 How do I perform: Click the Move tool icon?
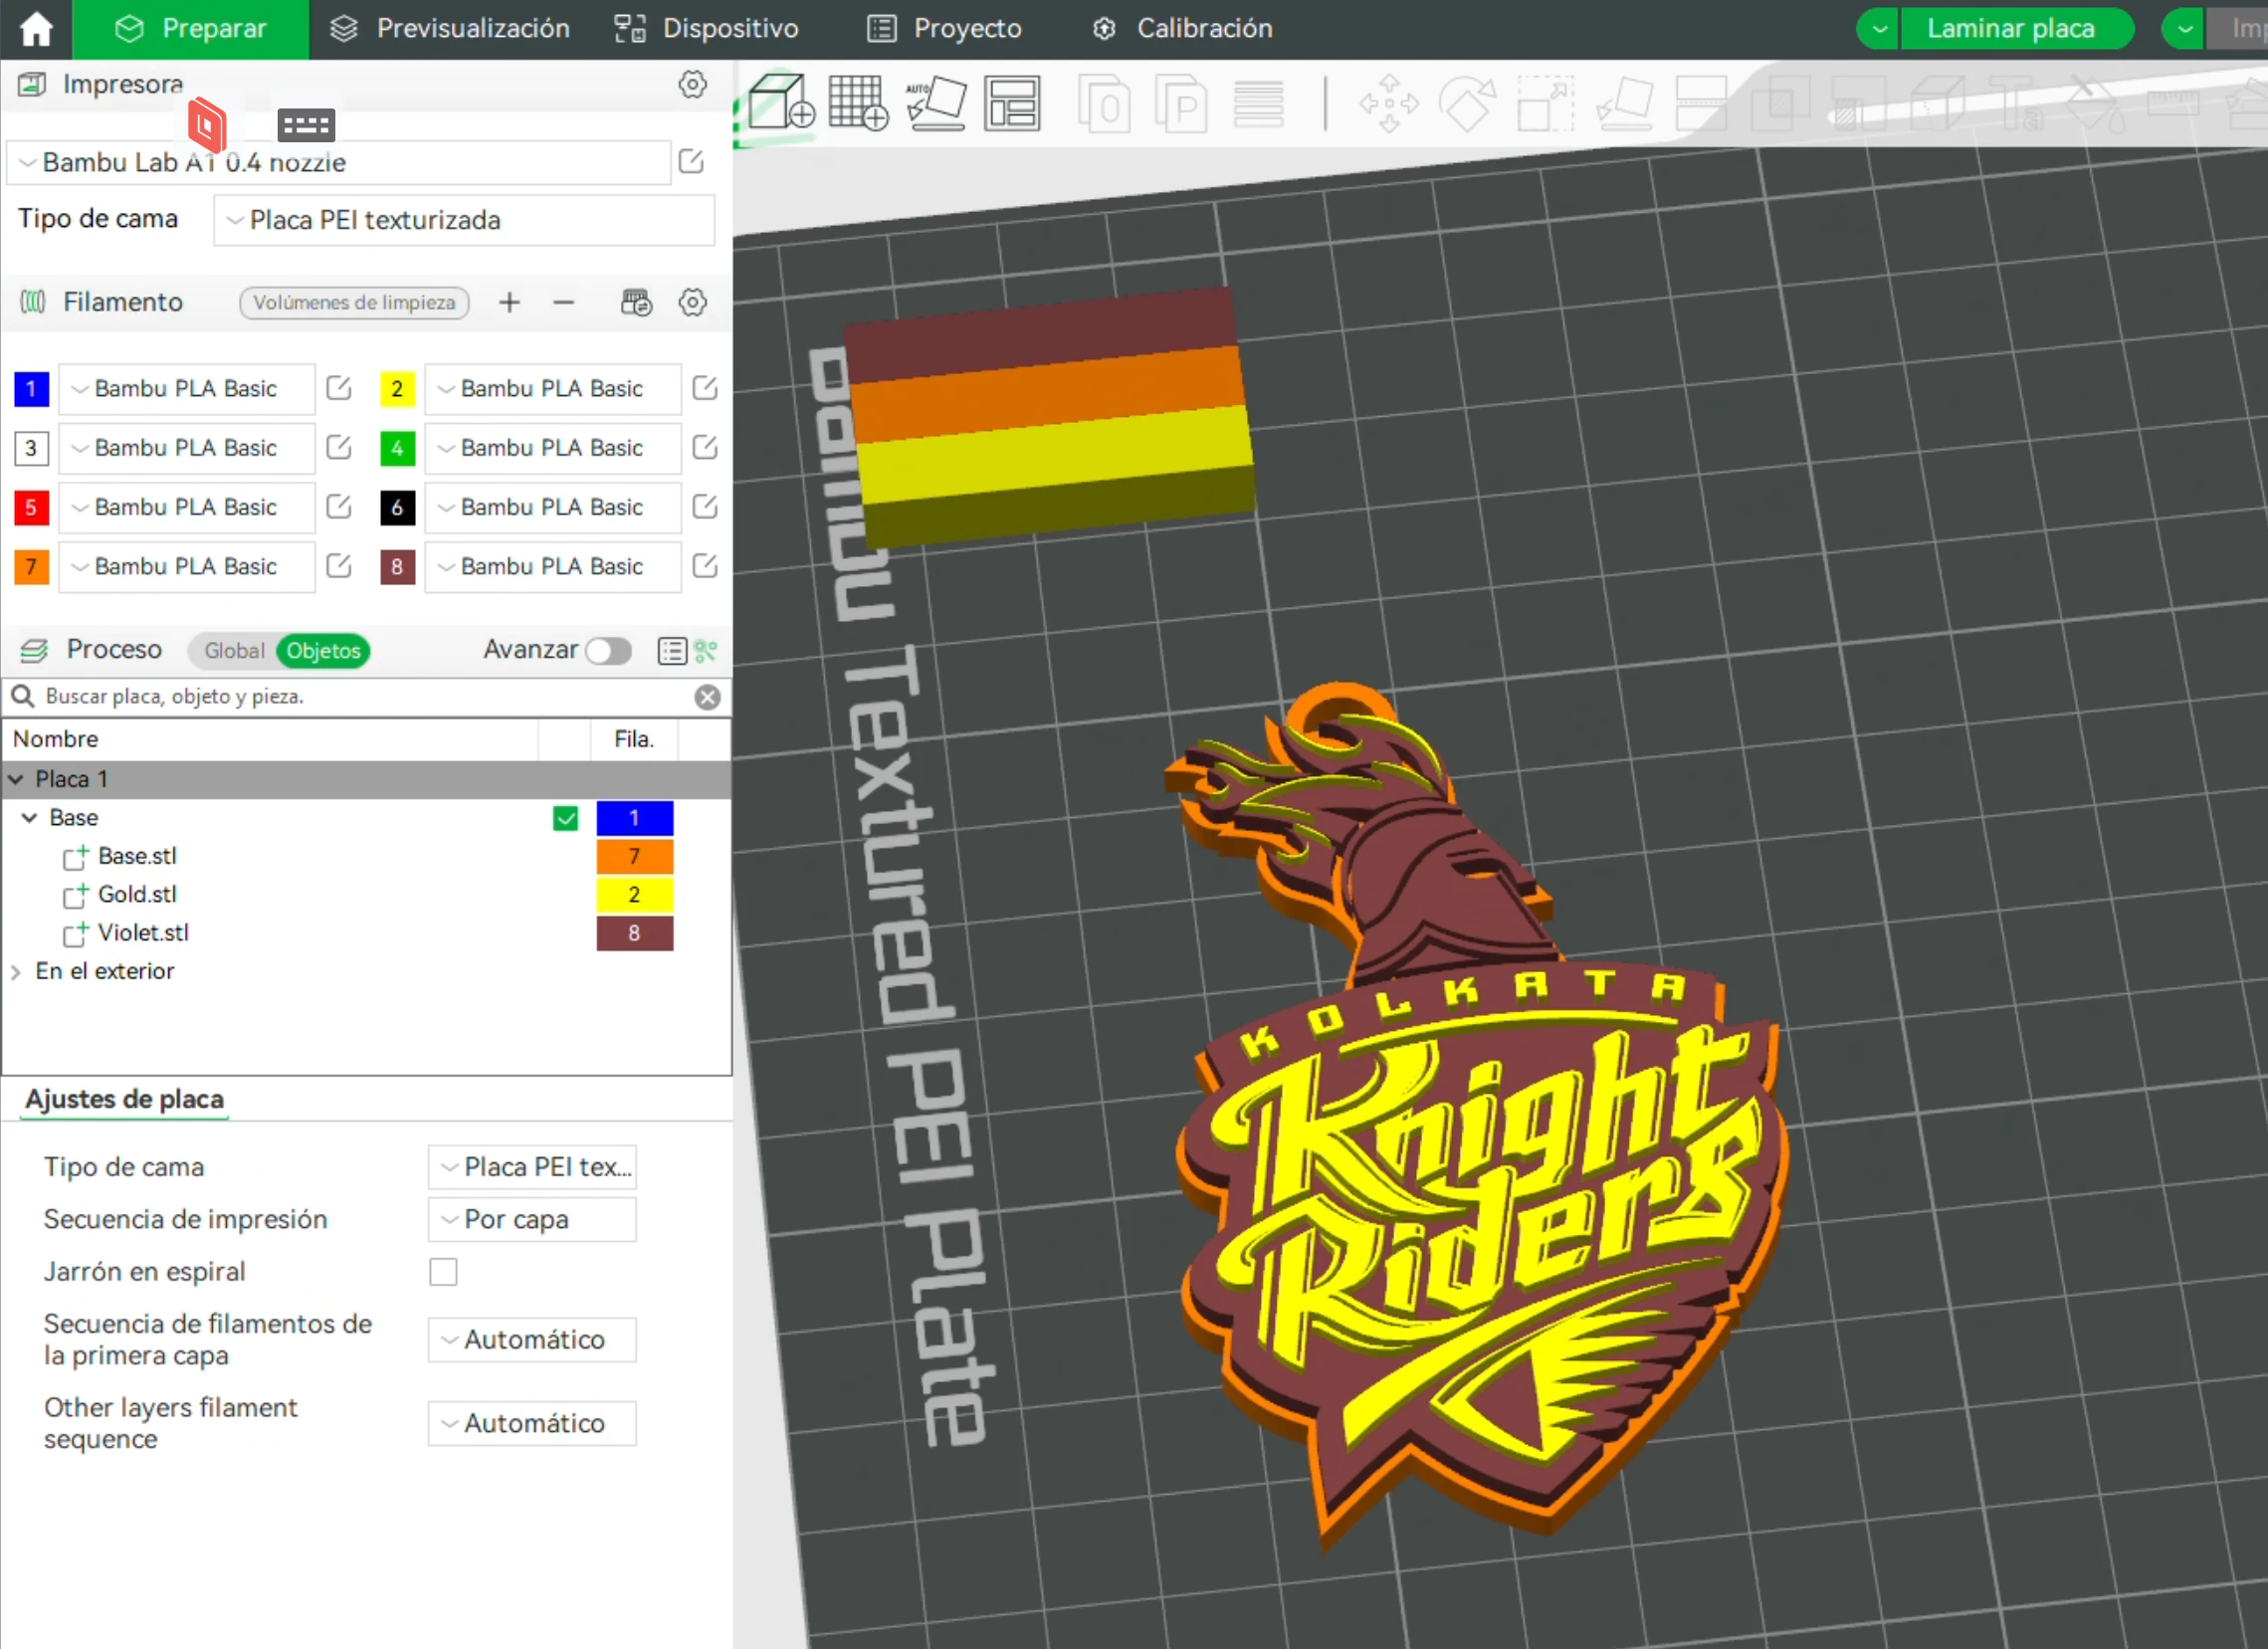[1388, 104]
